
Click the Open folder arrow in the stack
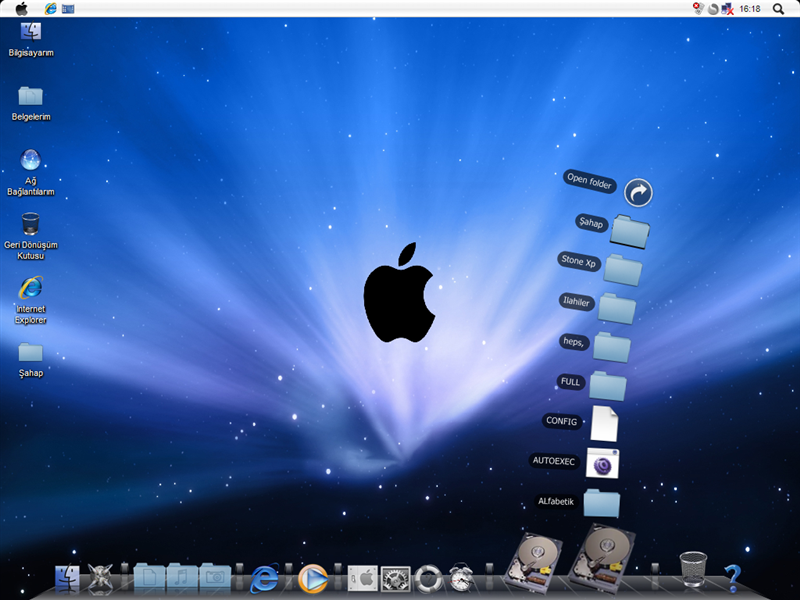click(x=638, y=193)
